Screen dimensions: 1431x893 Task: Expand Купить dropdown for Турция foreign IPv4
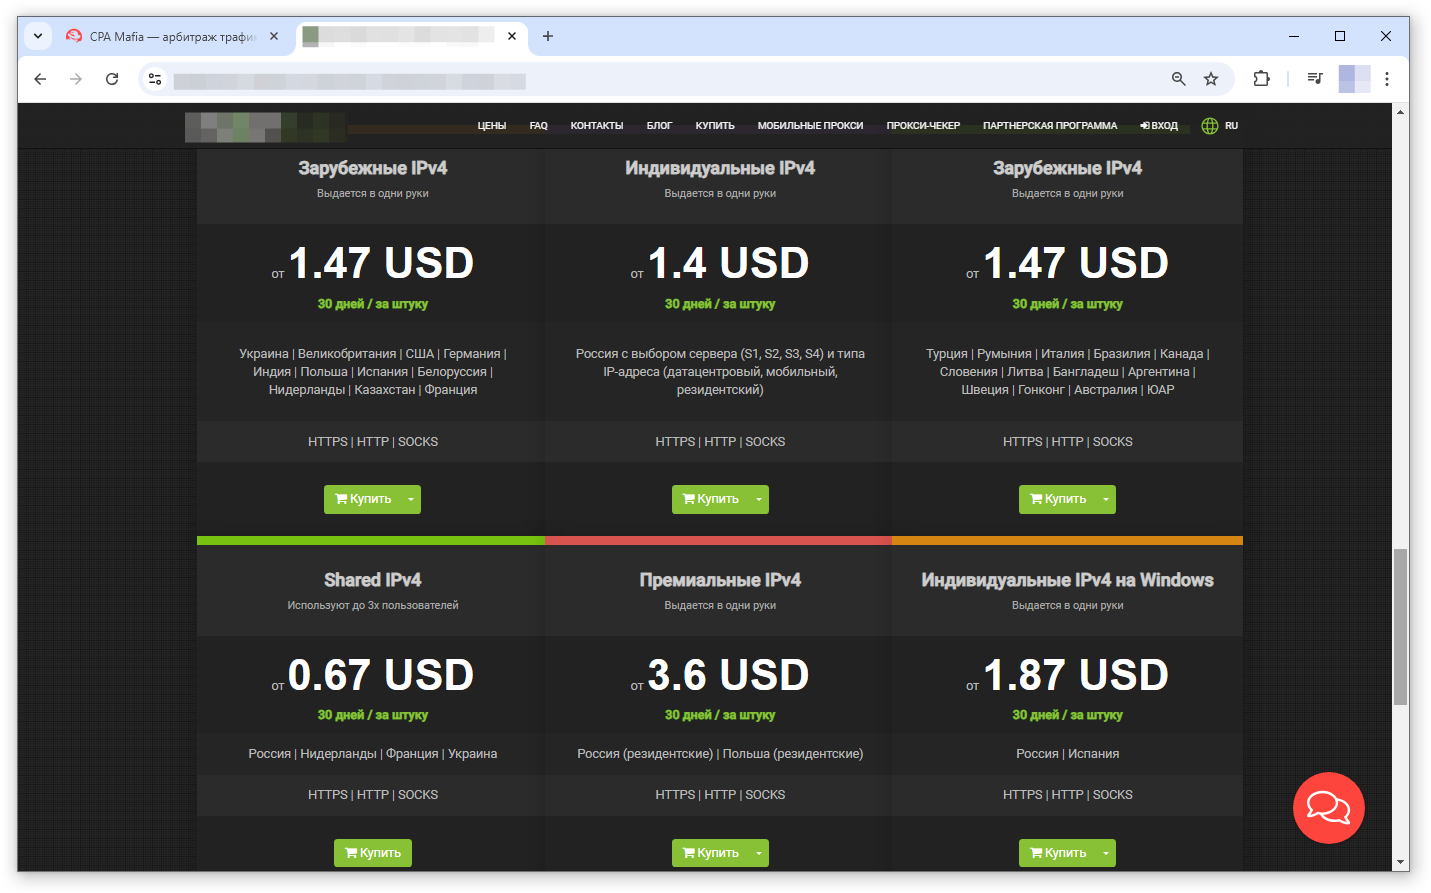pyautogui.click(x=1106, y=499)
